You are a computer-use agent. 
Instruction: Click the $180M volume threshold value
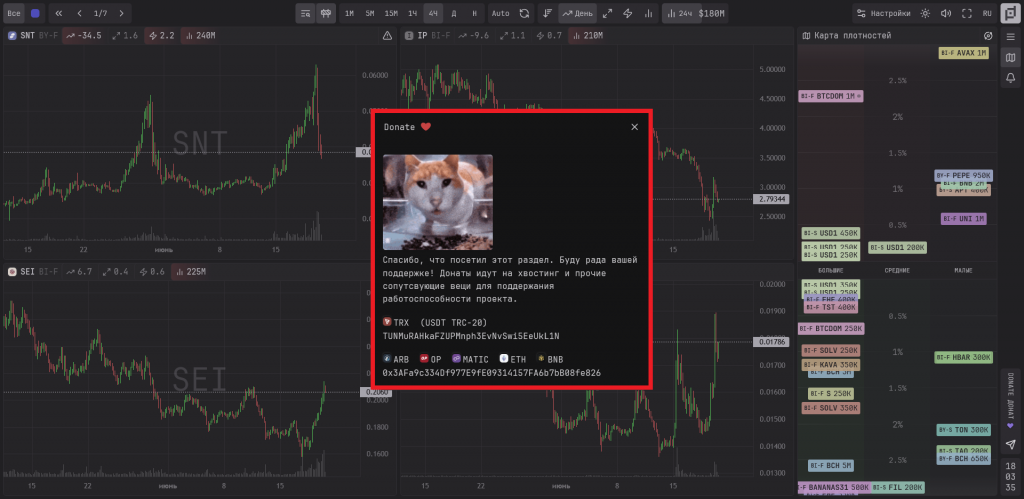point(712,13)
